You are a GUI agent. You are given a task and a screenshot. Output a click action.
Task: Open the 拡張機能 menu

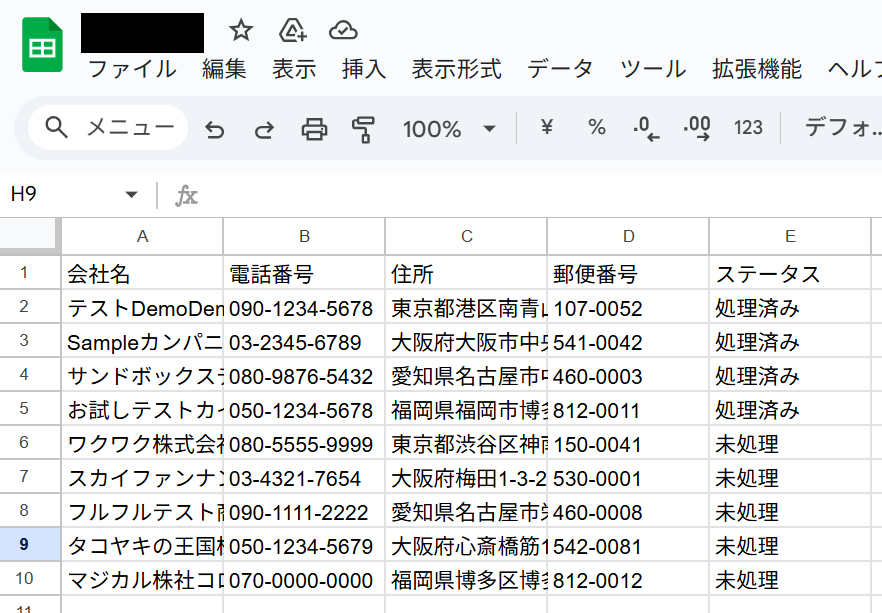click(x=757, y=69)
